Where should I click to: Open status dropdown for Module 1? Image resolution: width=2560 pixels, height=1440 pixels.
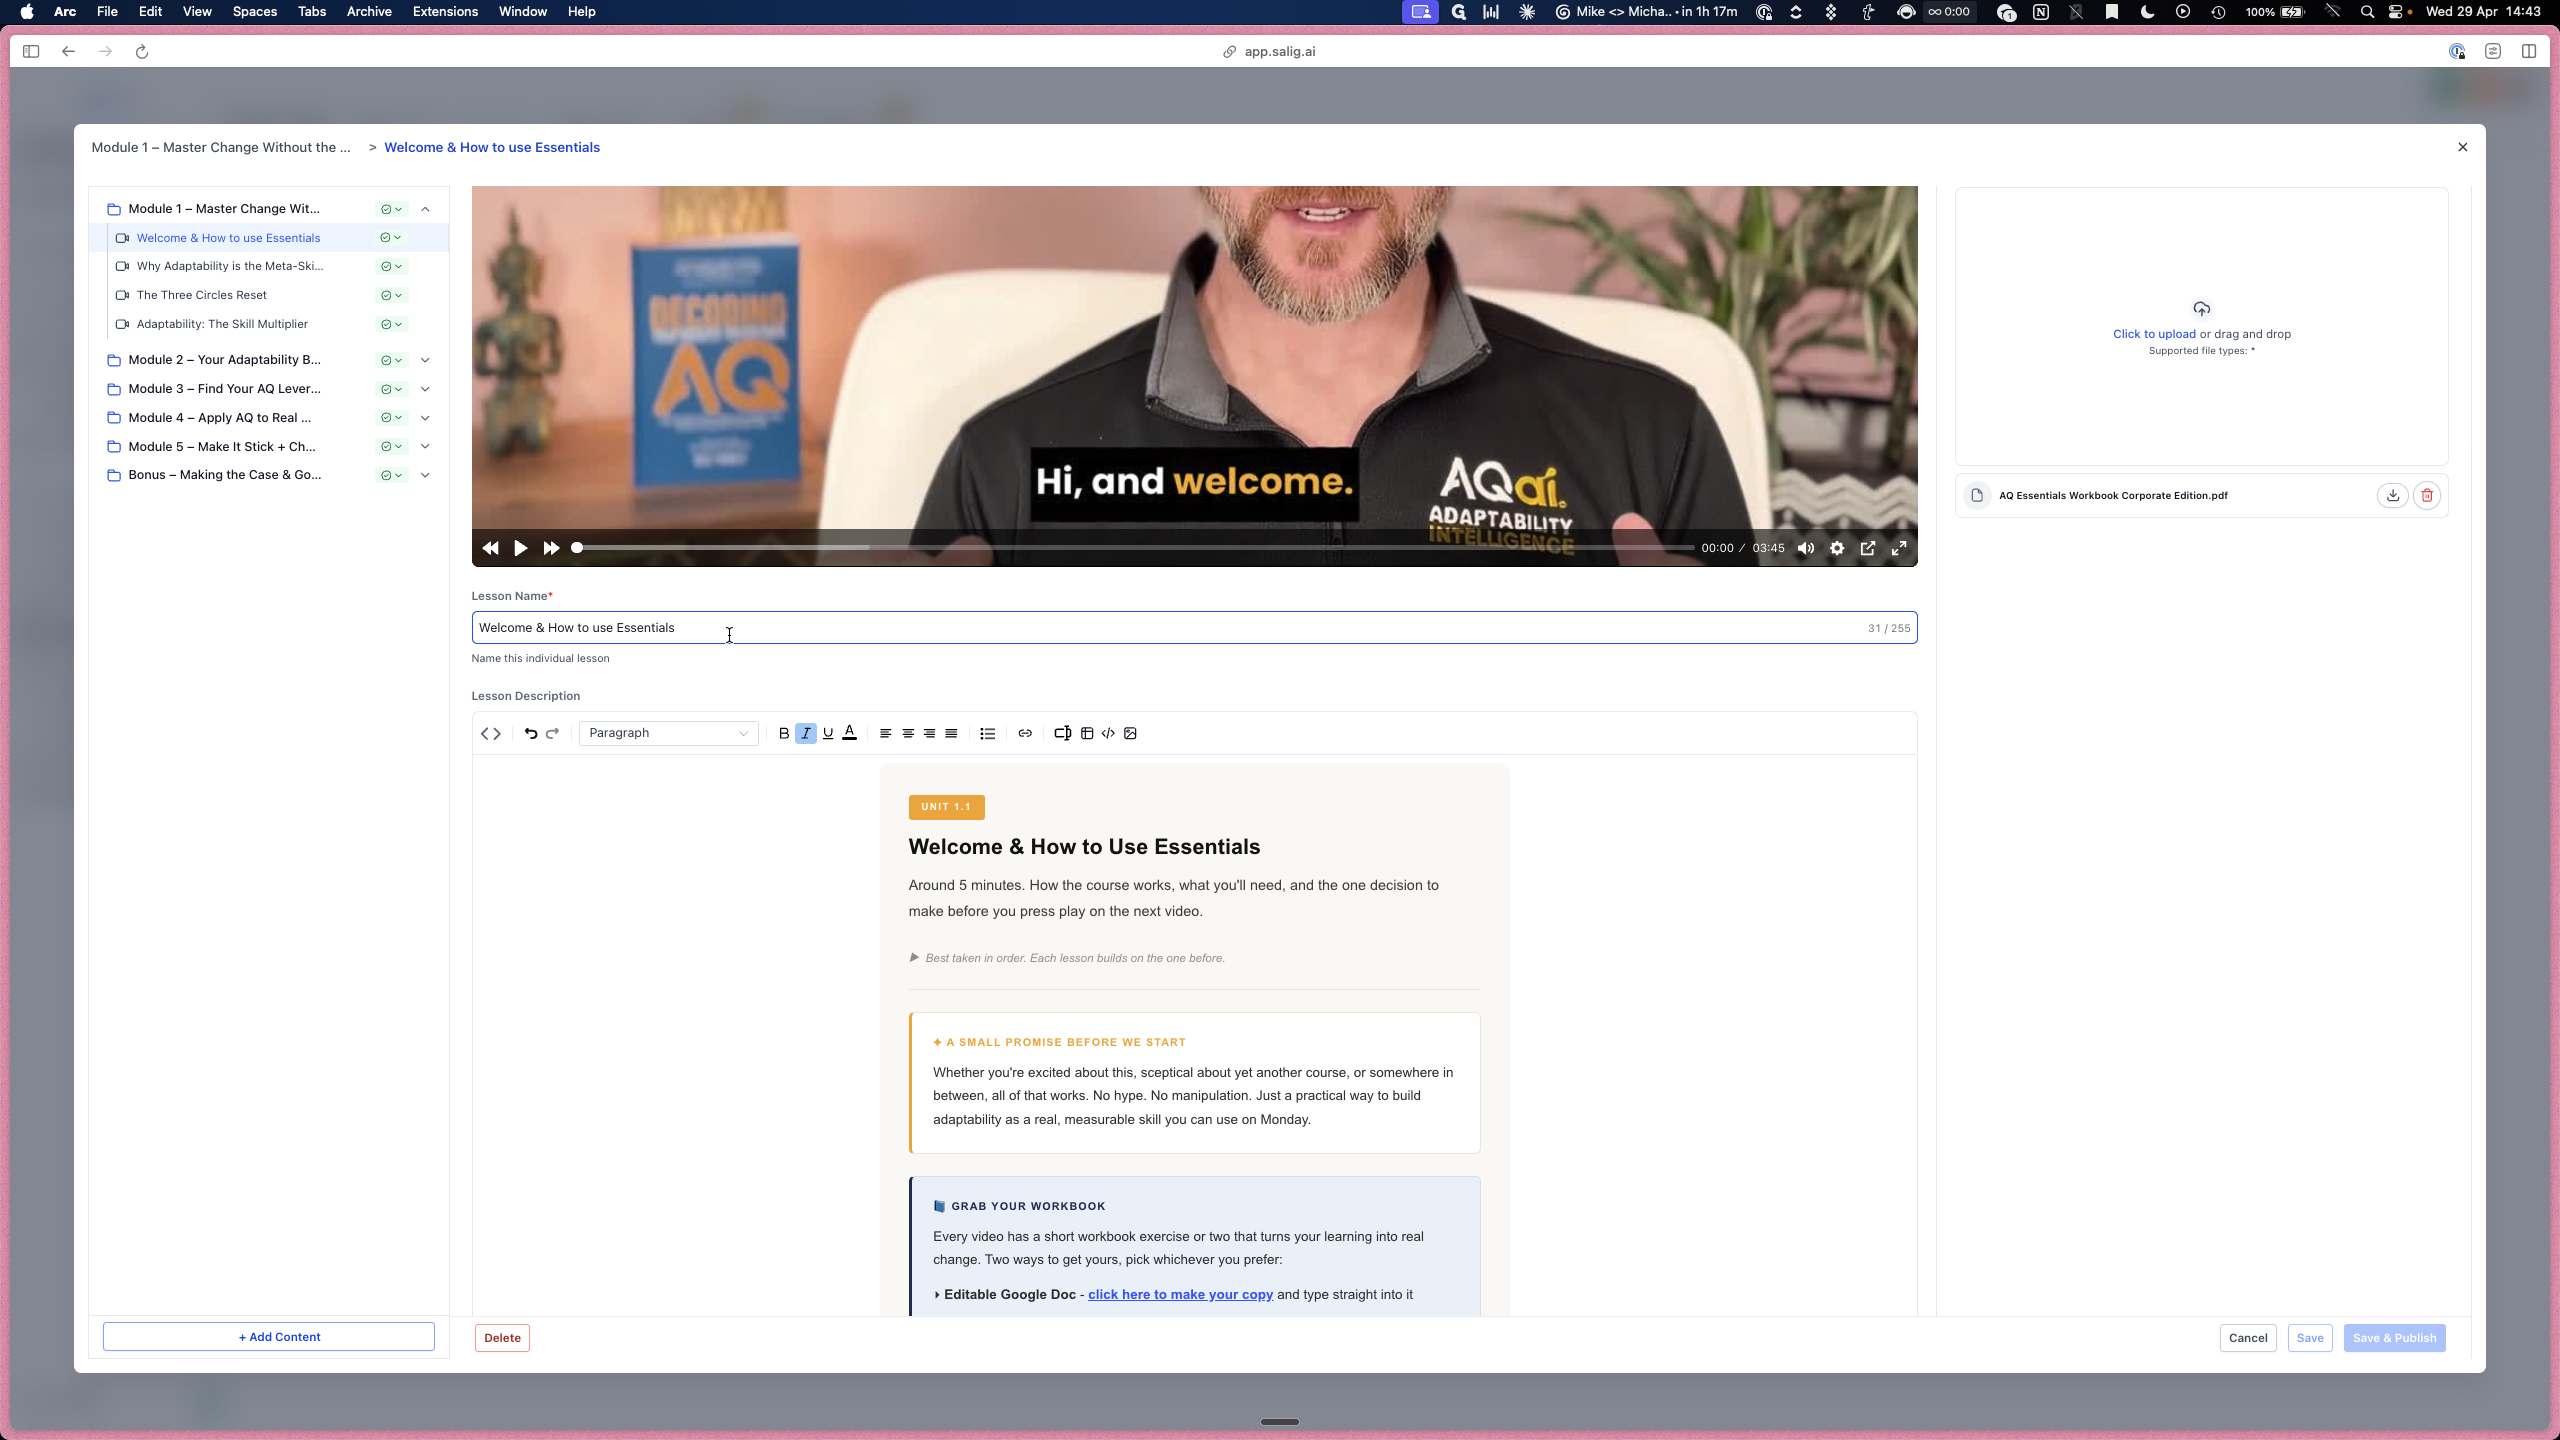pos(392,209)
